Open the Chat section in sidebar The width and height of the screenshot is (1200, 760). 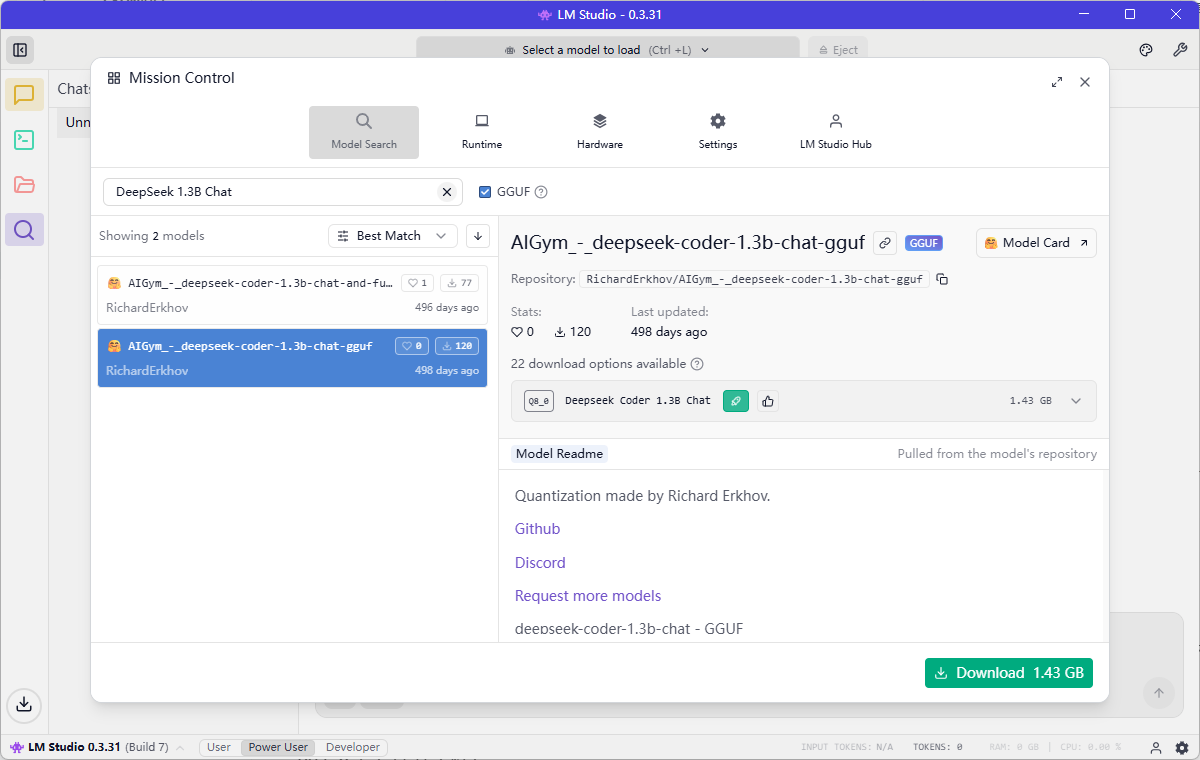click(24, 94)
